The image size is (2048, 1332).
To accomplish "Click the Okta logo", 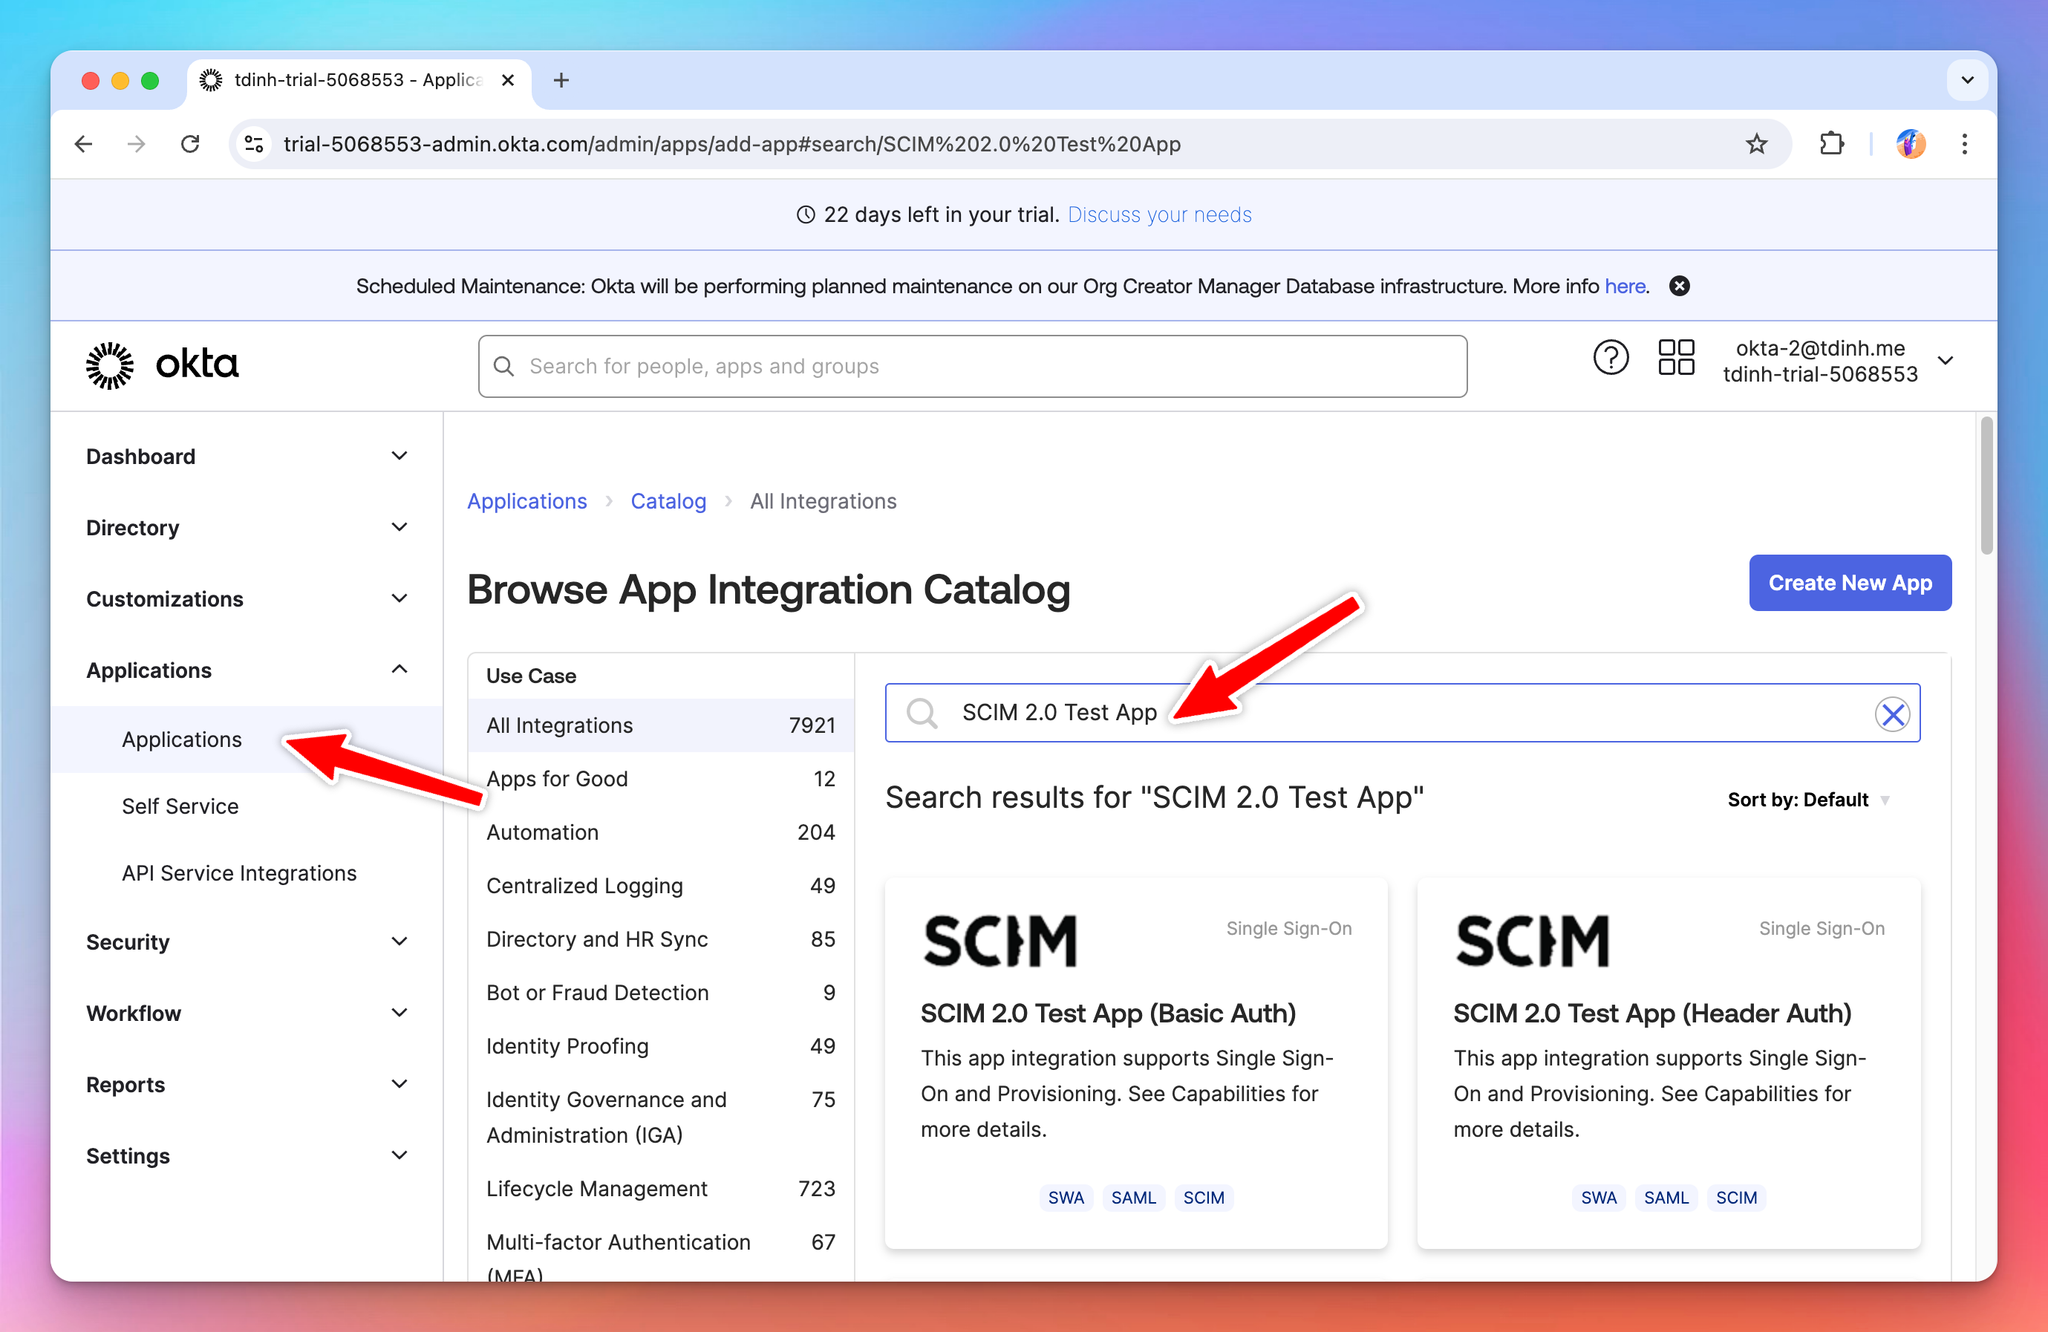I will 163,365.
